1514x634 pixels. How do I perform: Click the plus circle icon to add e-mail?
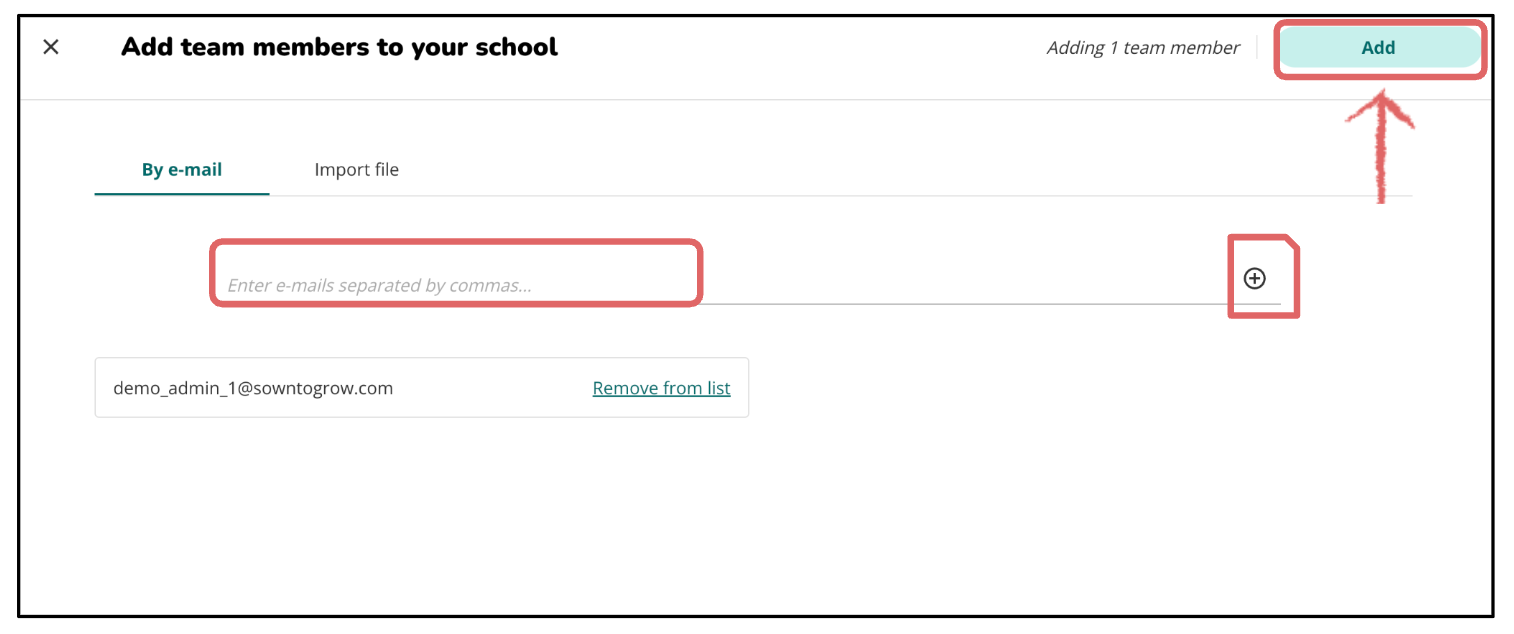1254,279
